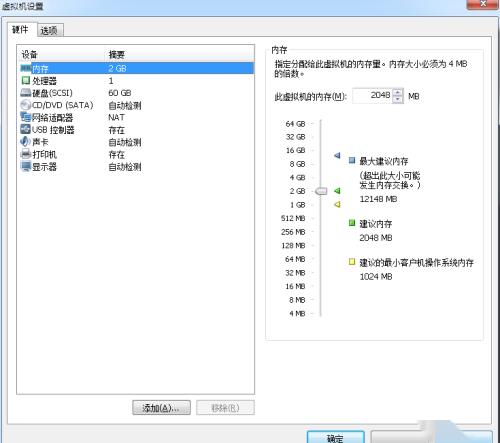Click the 4 GB slider scale label
This screenshot has width=500, height=443.
[x=297, y=177]
